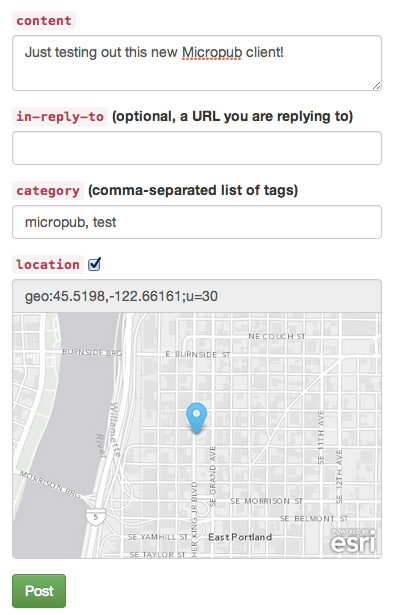Image resolution: width=394 pixels, height=615 pixels.
Task: Click the textarea resize handle corner
Action: pos(376,86)
